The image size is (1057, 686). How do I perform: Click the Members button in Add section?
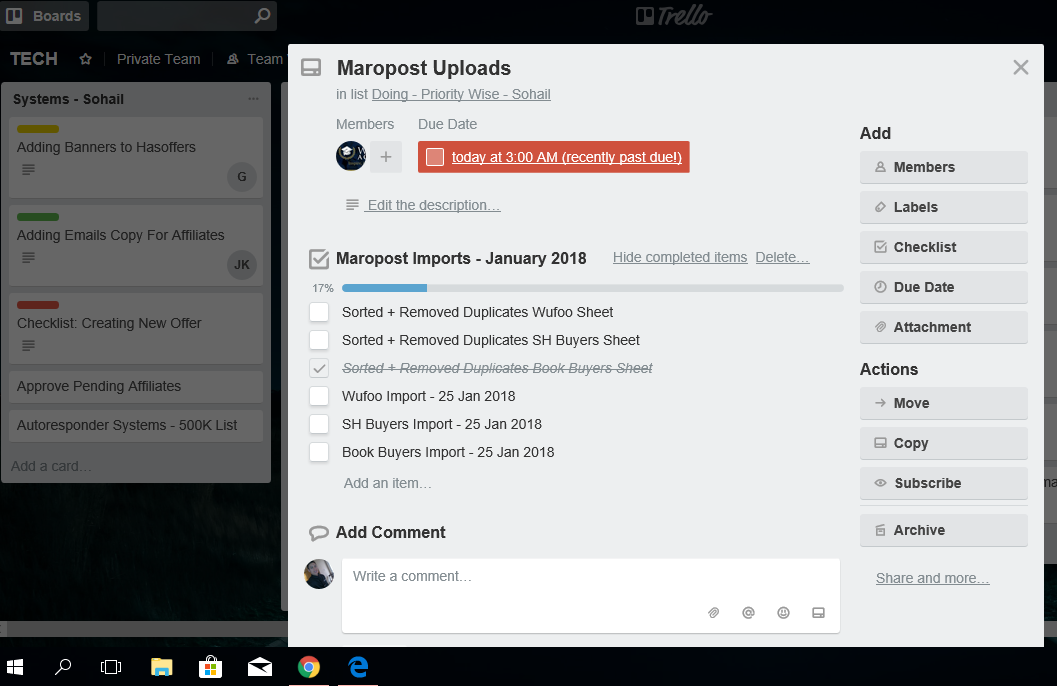tap(944, 167)
